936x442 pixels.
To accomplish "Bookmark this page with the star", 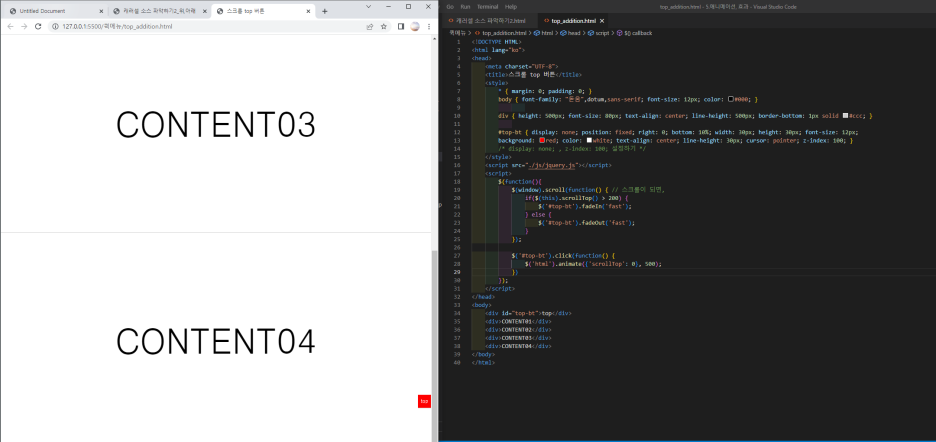I will click(384, 26).
